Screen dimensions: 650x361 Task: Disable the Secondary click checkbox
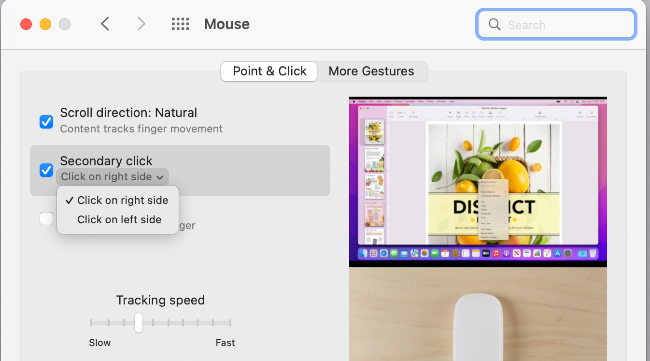point(46,170)
